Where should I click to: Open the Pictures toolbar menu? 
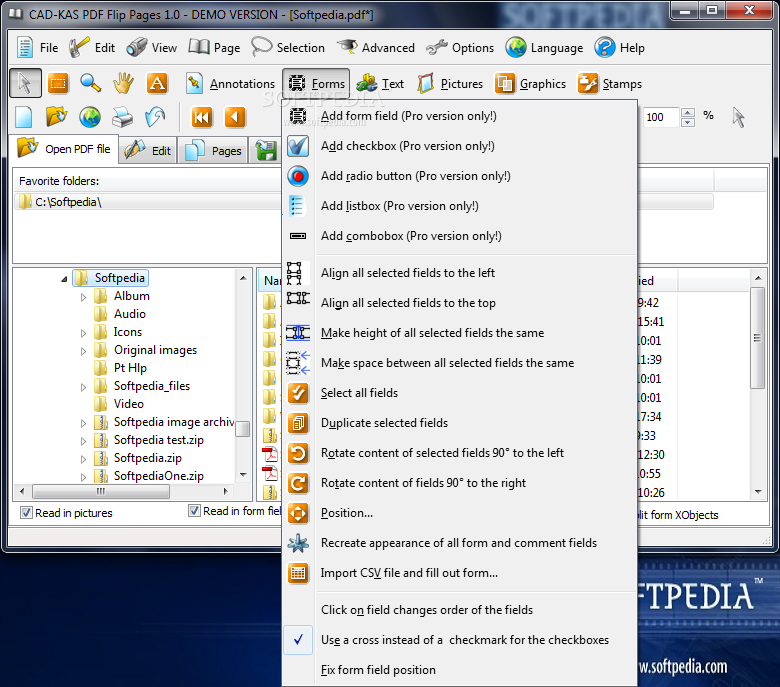point(450,83)
